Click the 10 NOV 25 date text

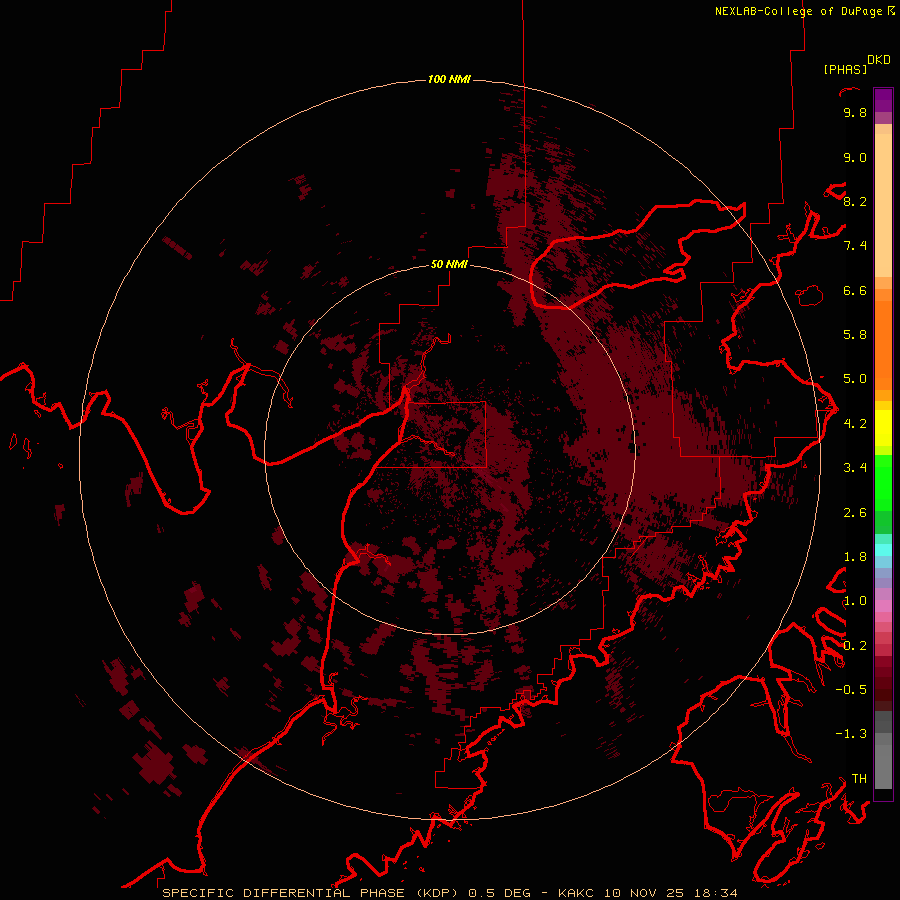(642, 893)
